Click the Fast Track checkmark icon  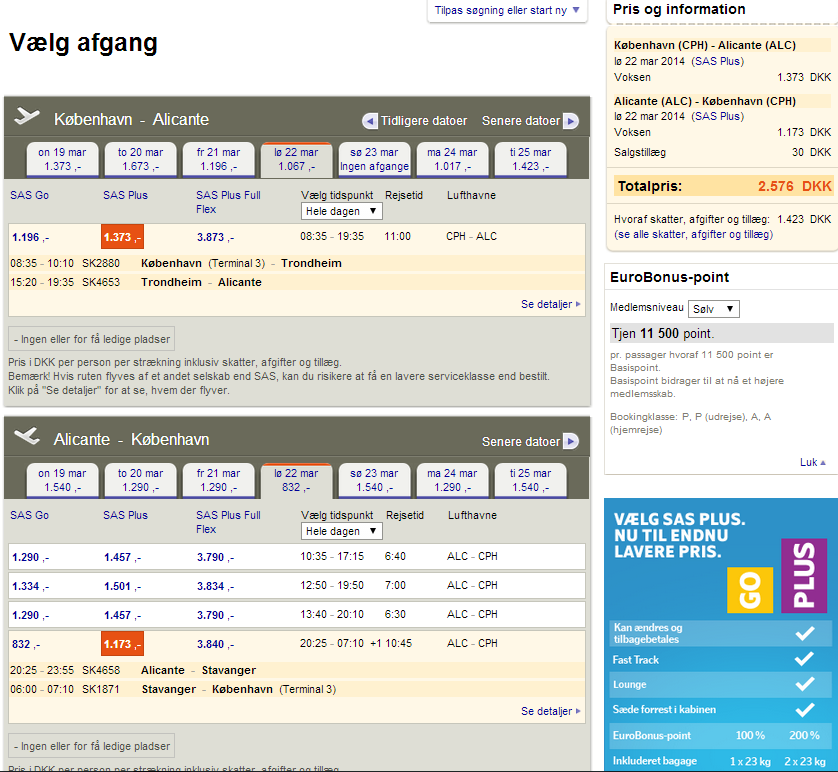pos(803,659)
